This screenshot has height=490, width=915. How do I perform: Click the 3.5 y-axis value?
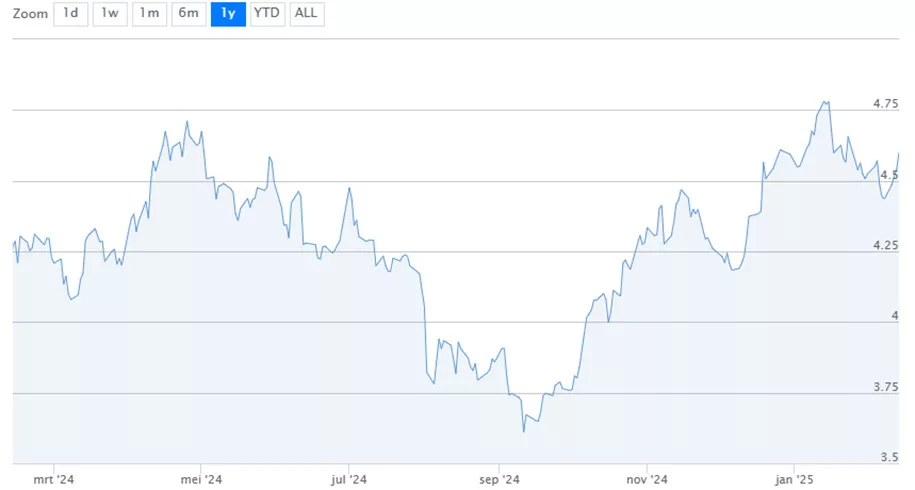(x=890, y=457)
